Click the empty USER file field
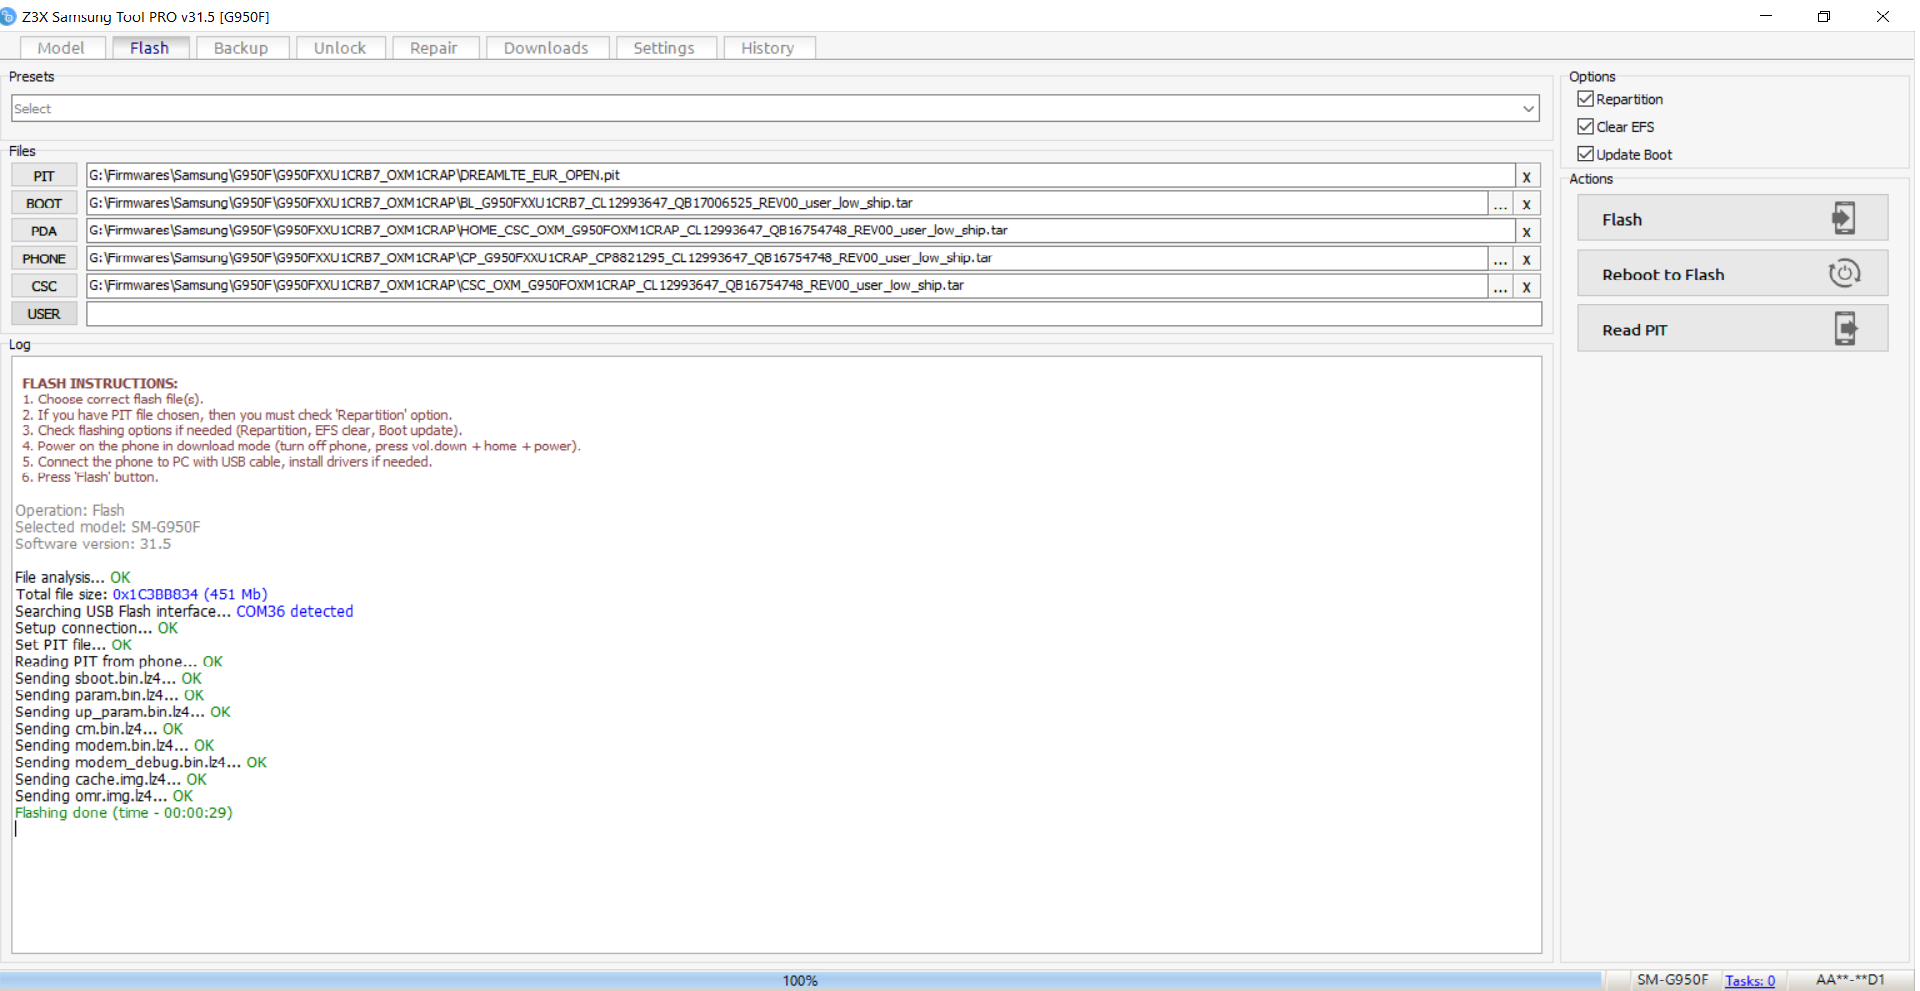The image size is (1920, 991). point(814,313)
